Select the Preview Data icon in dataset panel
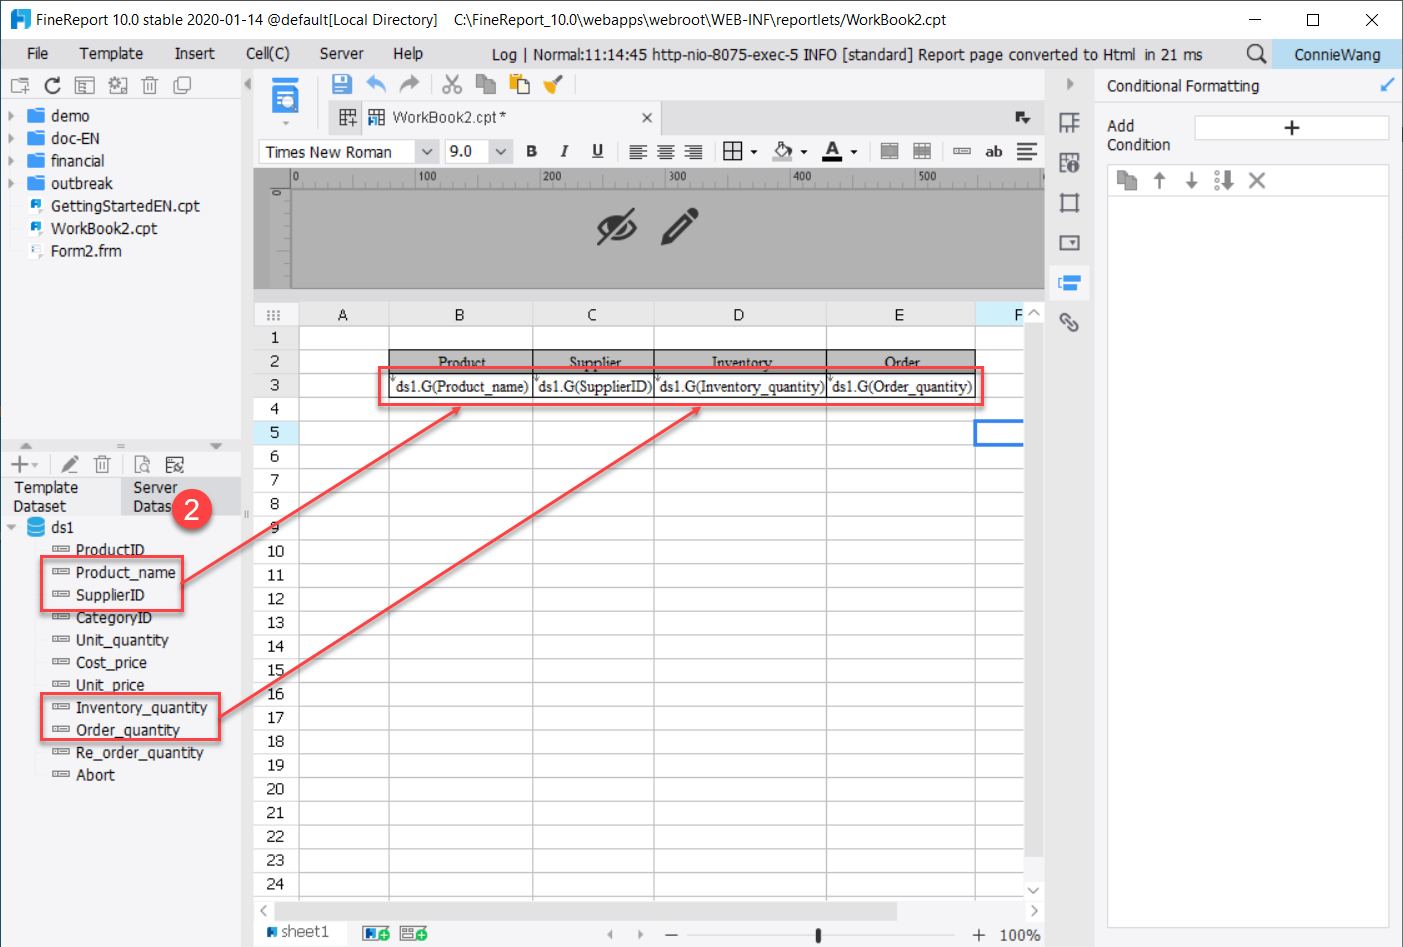1403x947 pixels. pos(142,463)
